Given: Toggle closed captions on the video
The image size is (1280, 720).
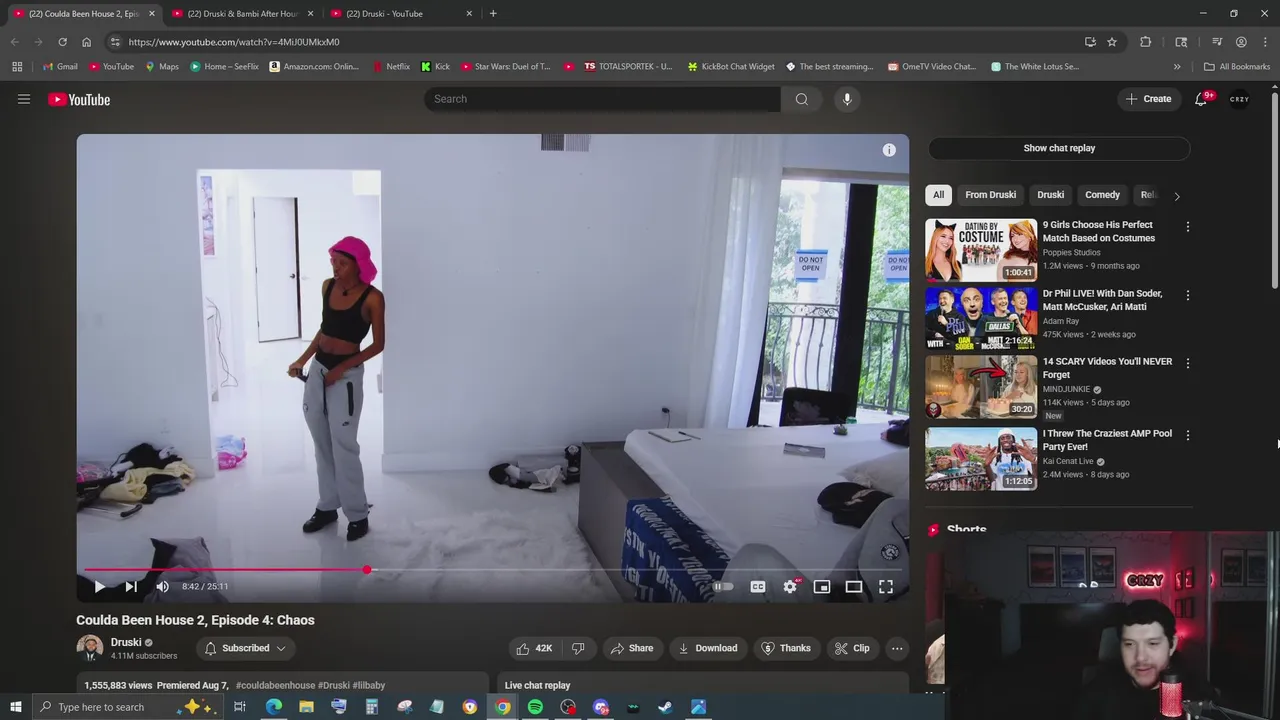Looking at the screenshot, I should pyautogui.click(x=758, y=587).
